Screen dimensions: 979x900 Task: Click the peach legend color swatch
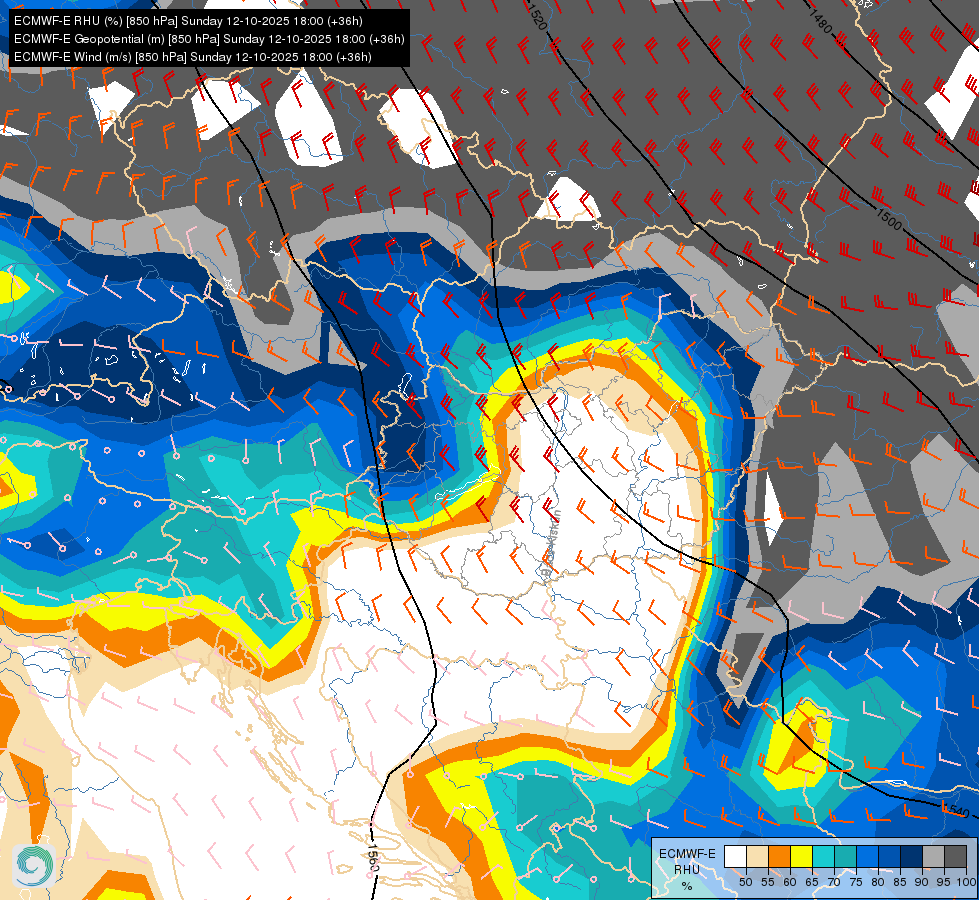click(757, 856)
